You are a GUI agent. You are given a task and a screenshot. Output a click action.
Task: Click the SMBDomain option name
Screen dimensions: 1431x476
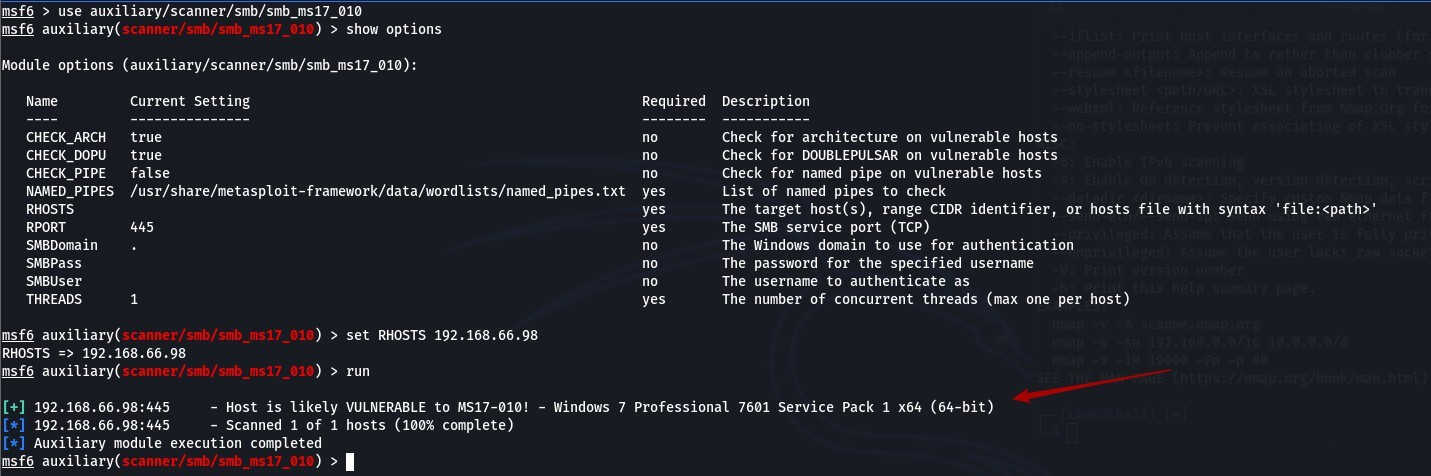[62, 245]
